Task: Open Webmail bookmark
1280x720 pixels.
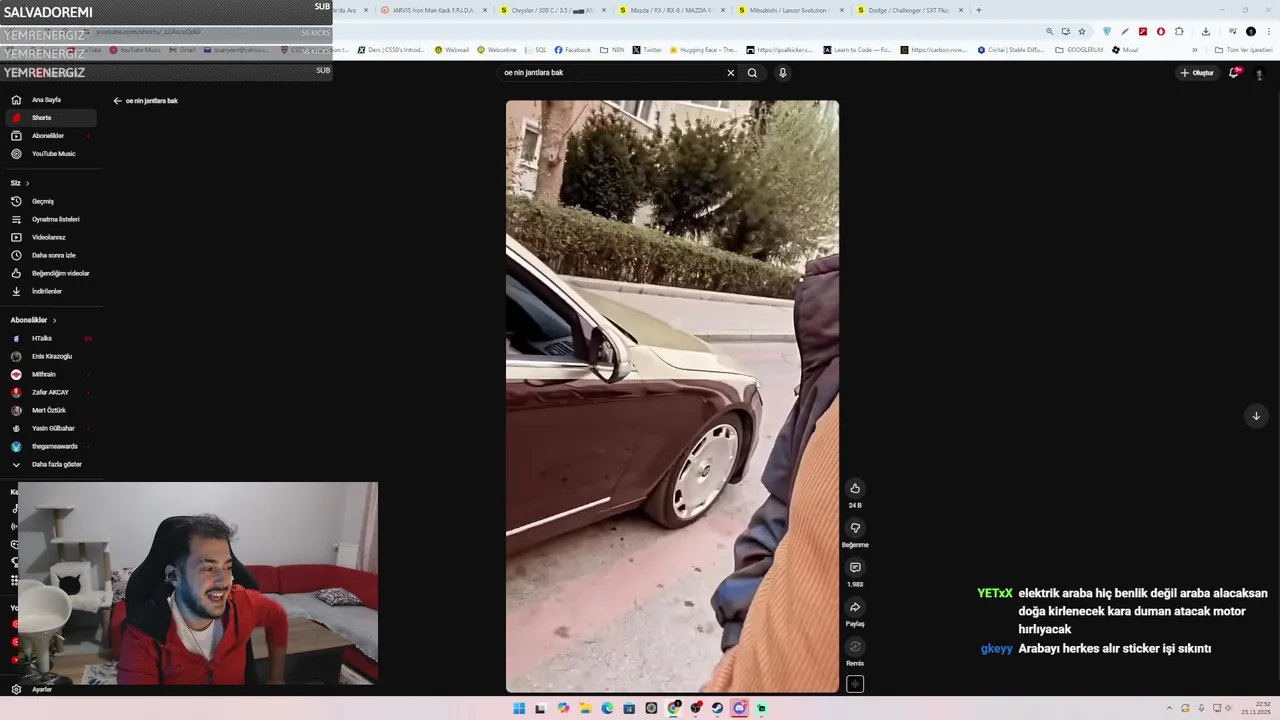Action: (452, 50)
